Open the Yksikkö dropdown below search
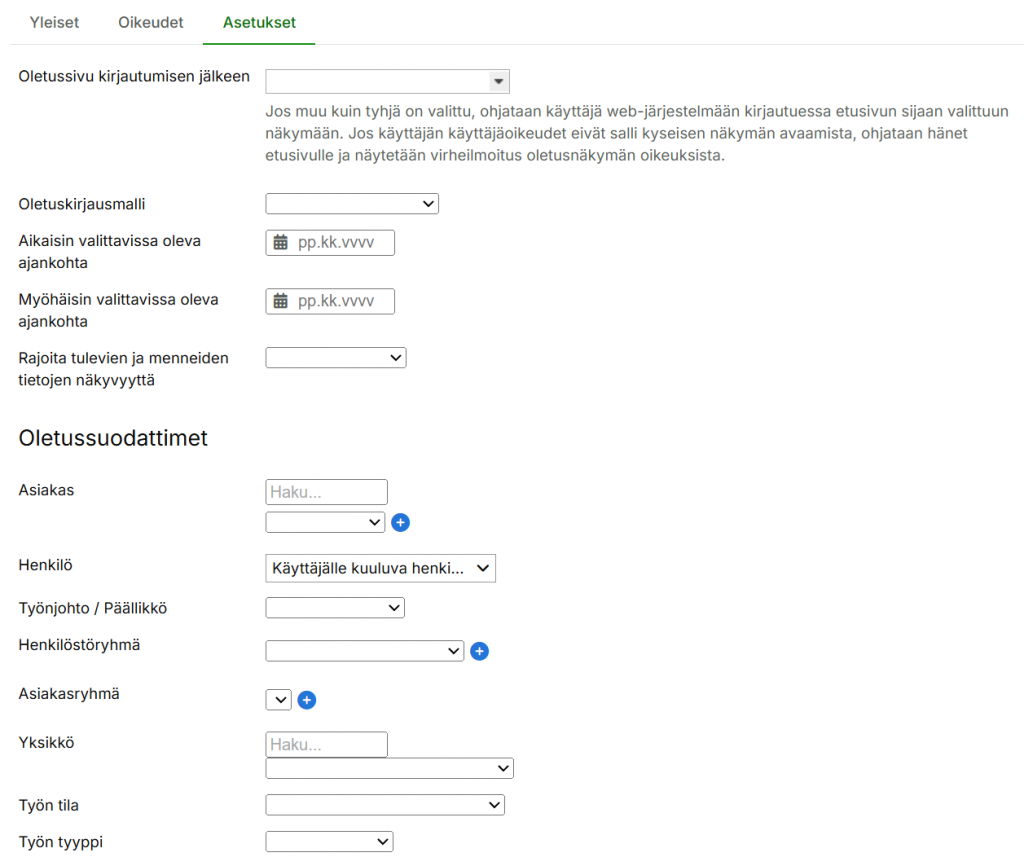 point(389,768)
